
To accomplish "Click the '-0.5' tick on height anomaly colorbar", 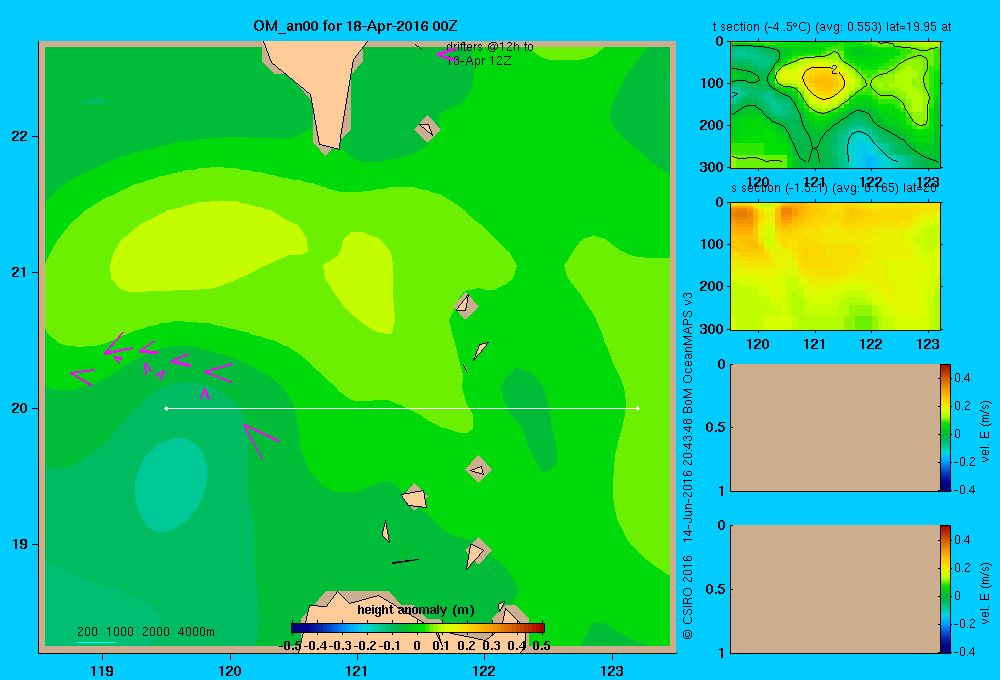I will pos(290,646).
